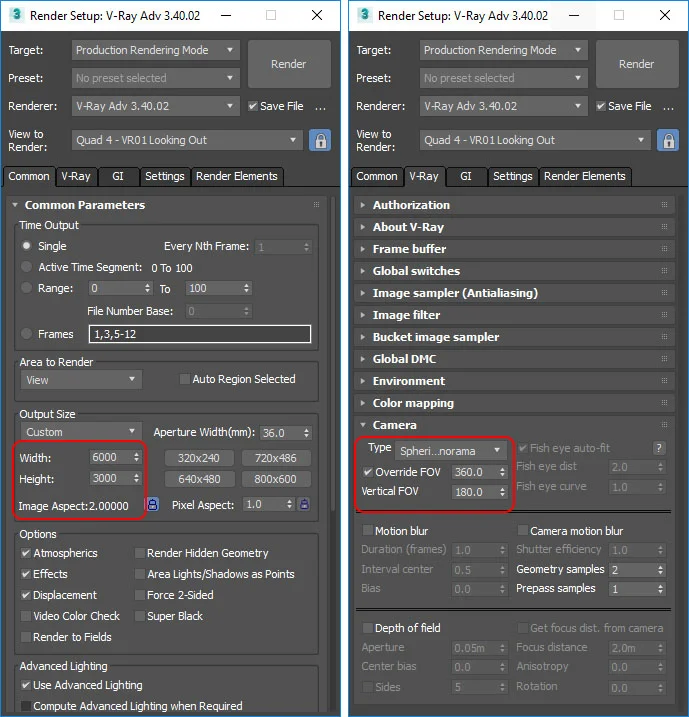This screenshot has width=689, height=717.
Task: Select Range time output radio button
Action: point(27,288)
